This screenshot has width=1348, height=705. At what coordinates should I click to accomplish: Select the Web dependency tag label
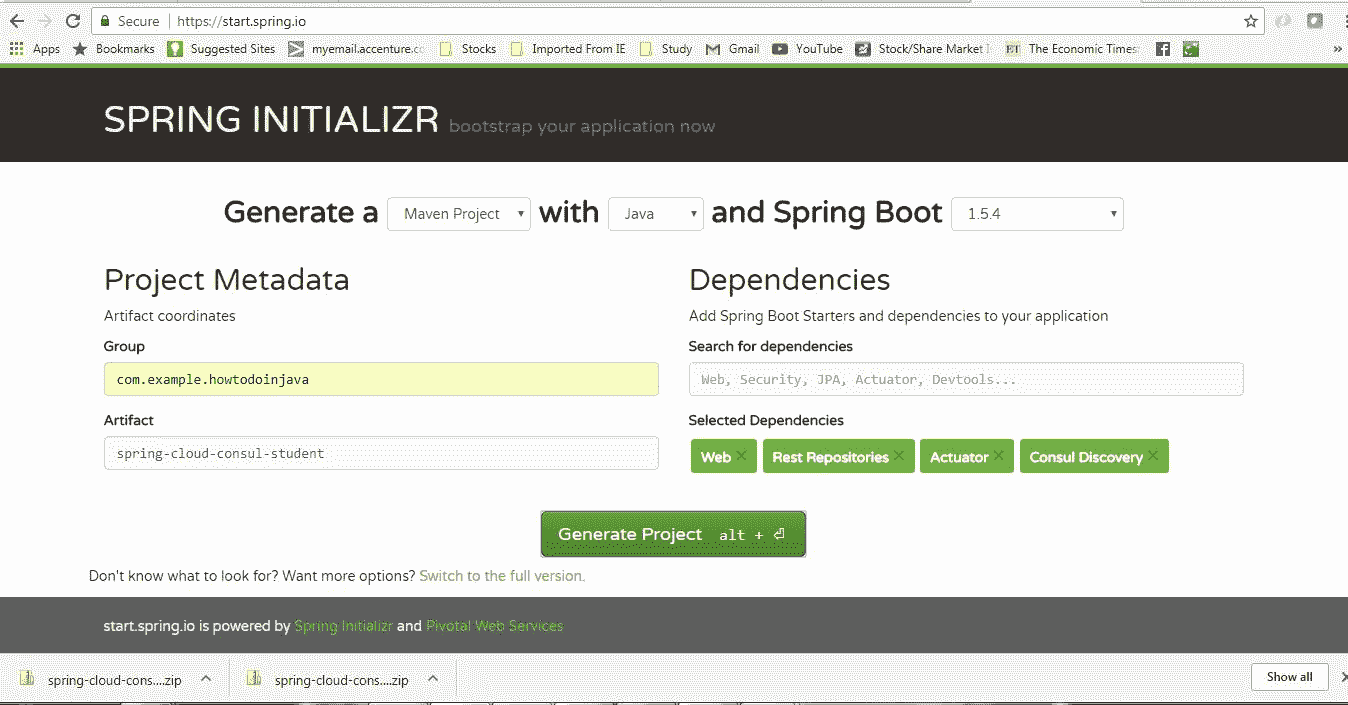pos(716,457)
